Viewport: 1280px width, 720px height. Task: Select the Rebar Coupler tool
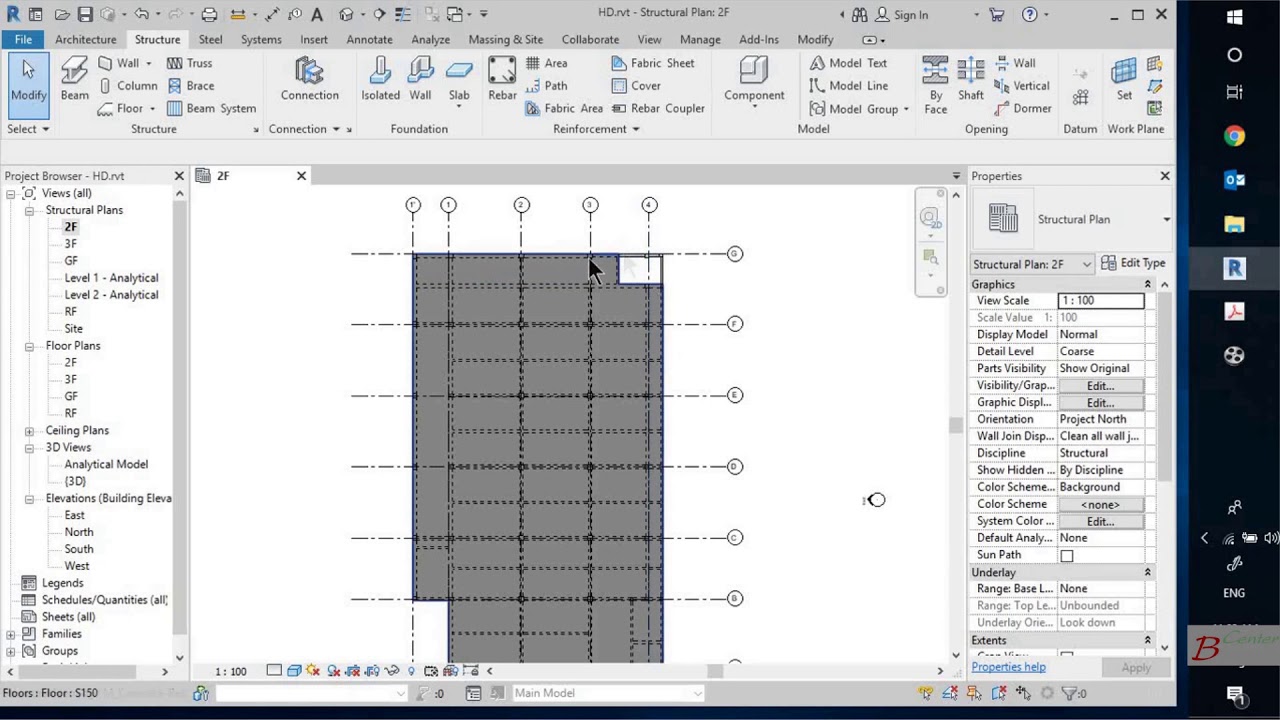point(657,108)
